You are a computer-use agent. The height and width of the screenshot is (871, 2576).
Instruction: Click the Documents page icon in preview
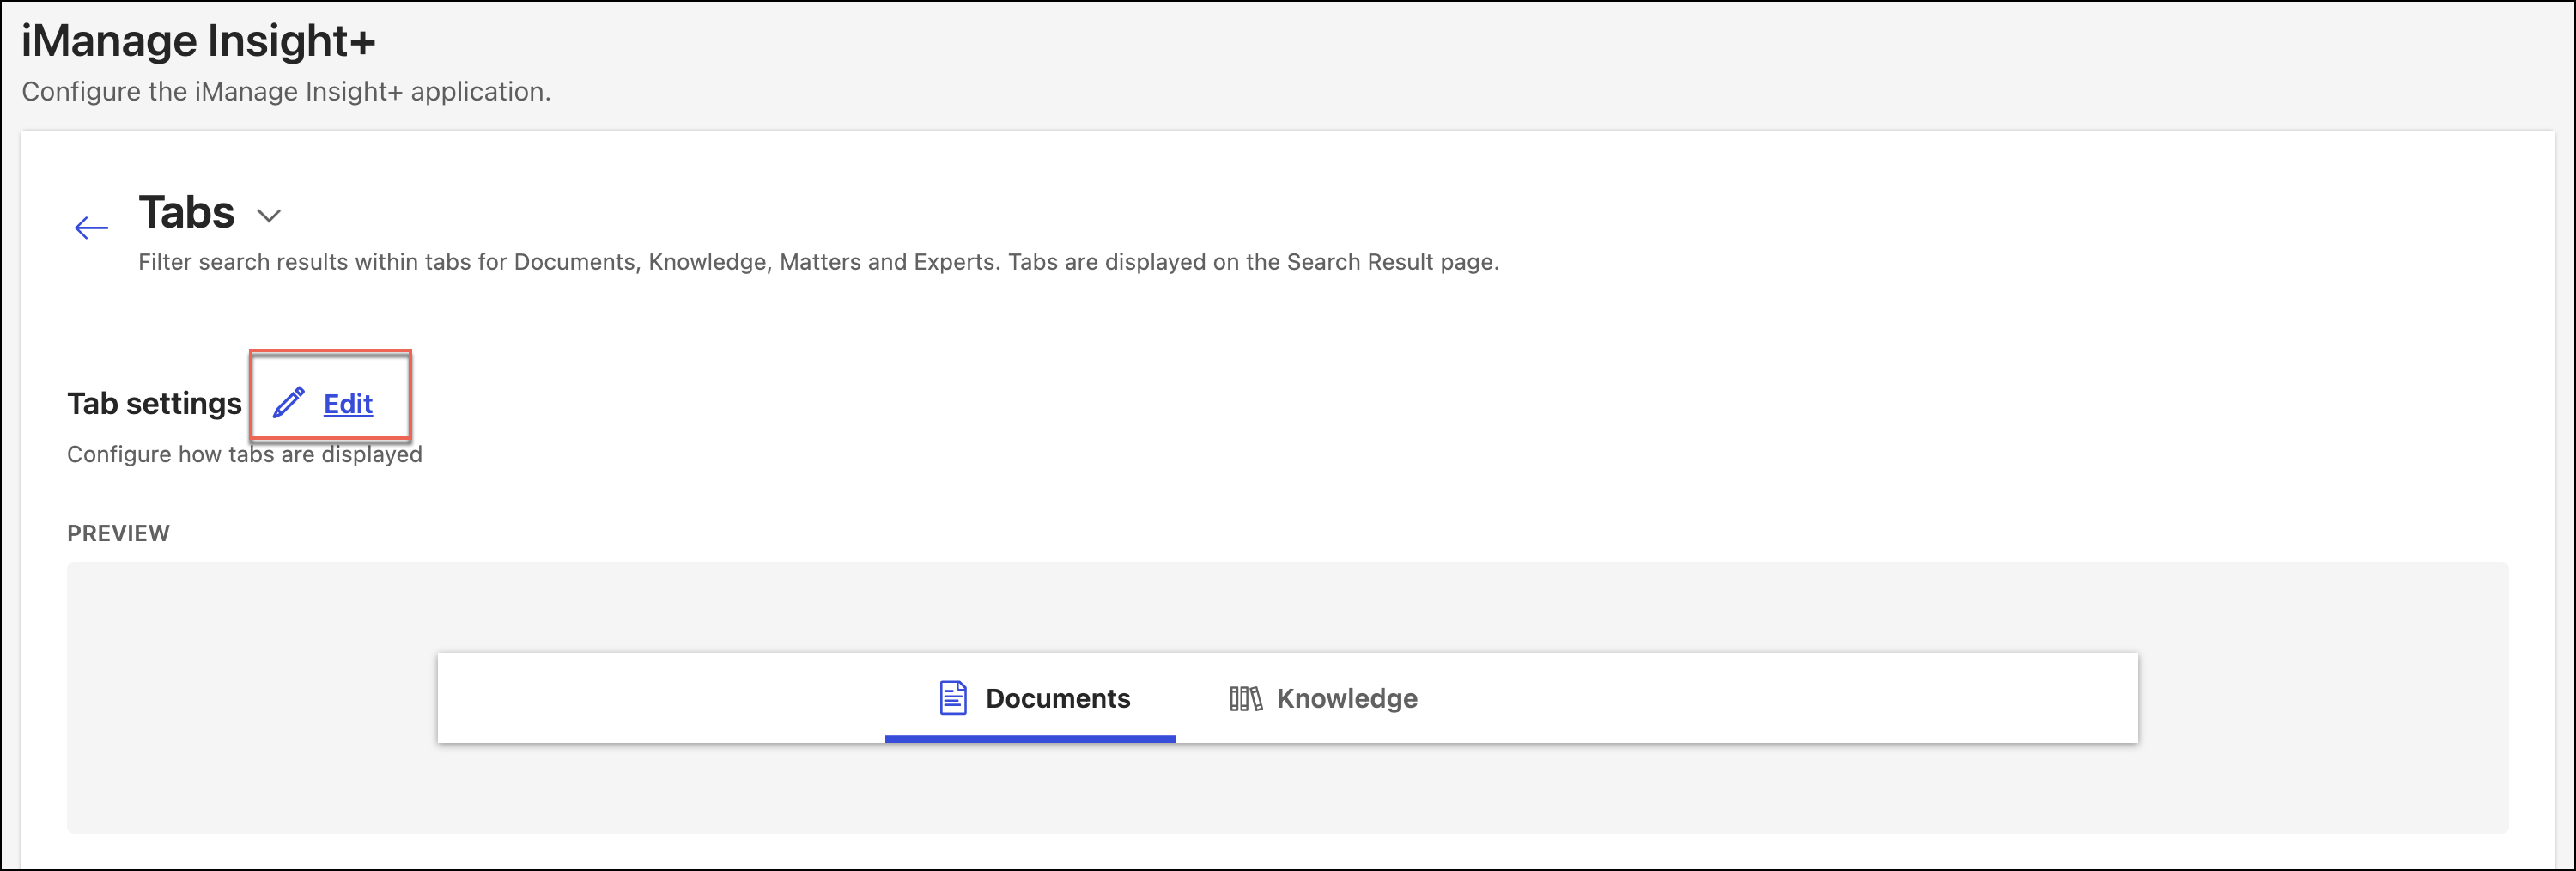(952, 698)
